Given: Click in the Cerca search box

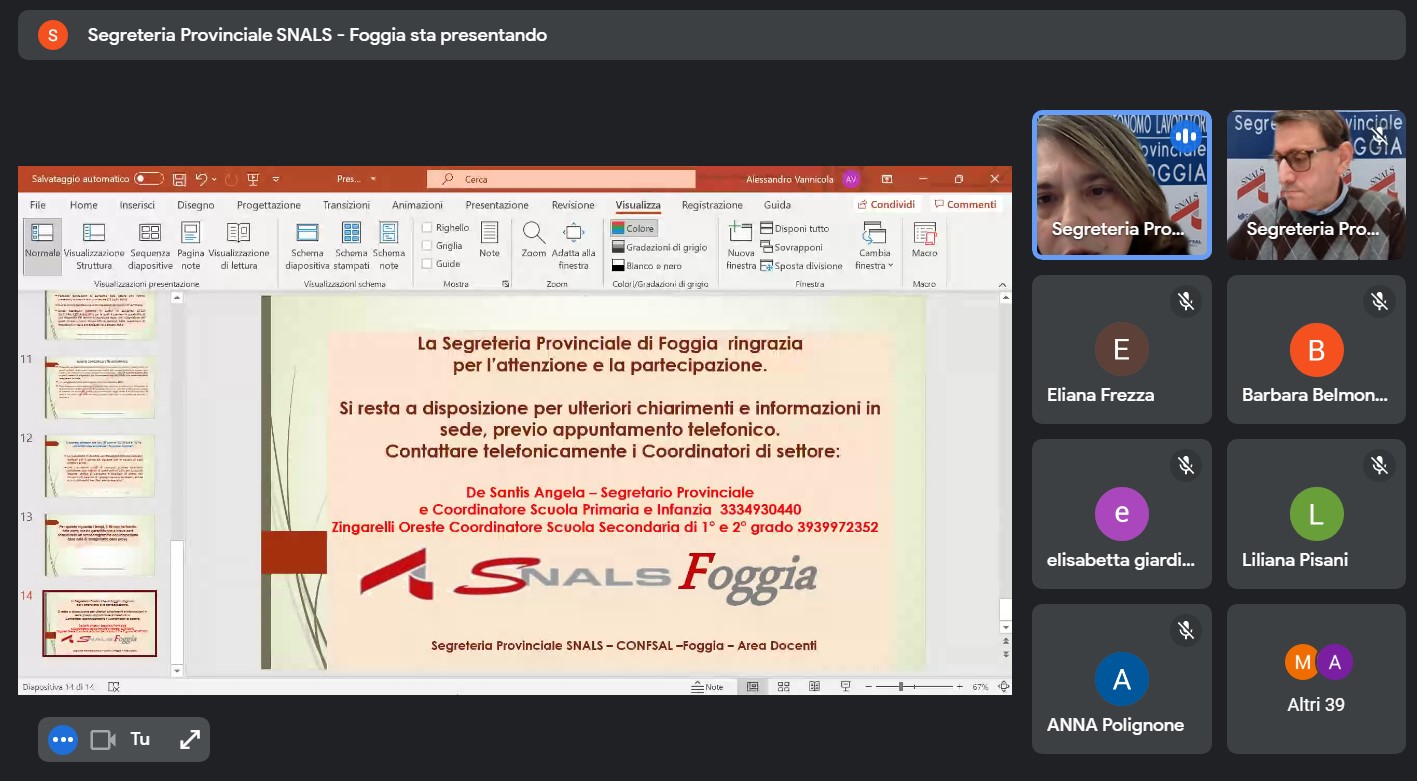Looking at the screenshot, I should pyautogui.click(x=561, y=179).
